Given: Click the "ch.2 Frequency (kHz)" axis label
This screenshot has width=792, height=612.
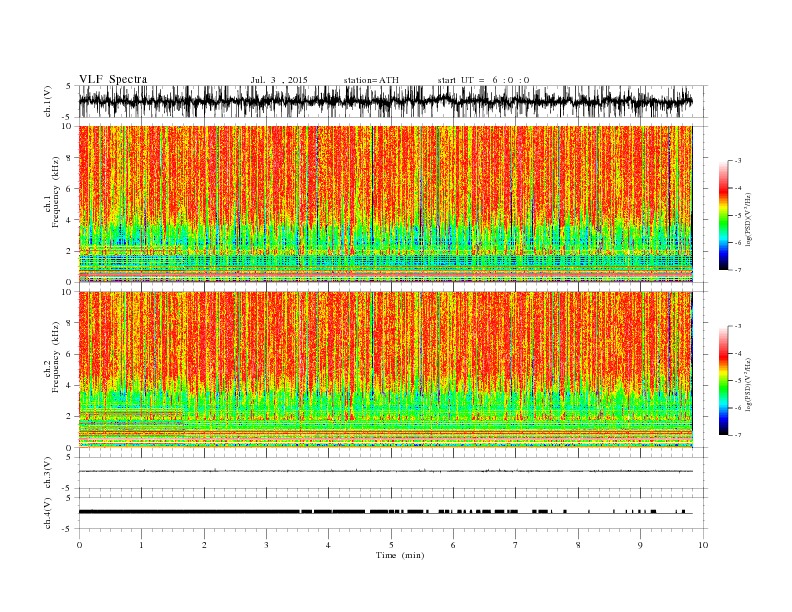Looking at the screenshot, I should [52, 358].
